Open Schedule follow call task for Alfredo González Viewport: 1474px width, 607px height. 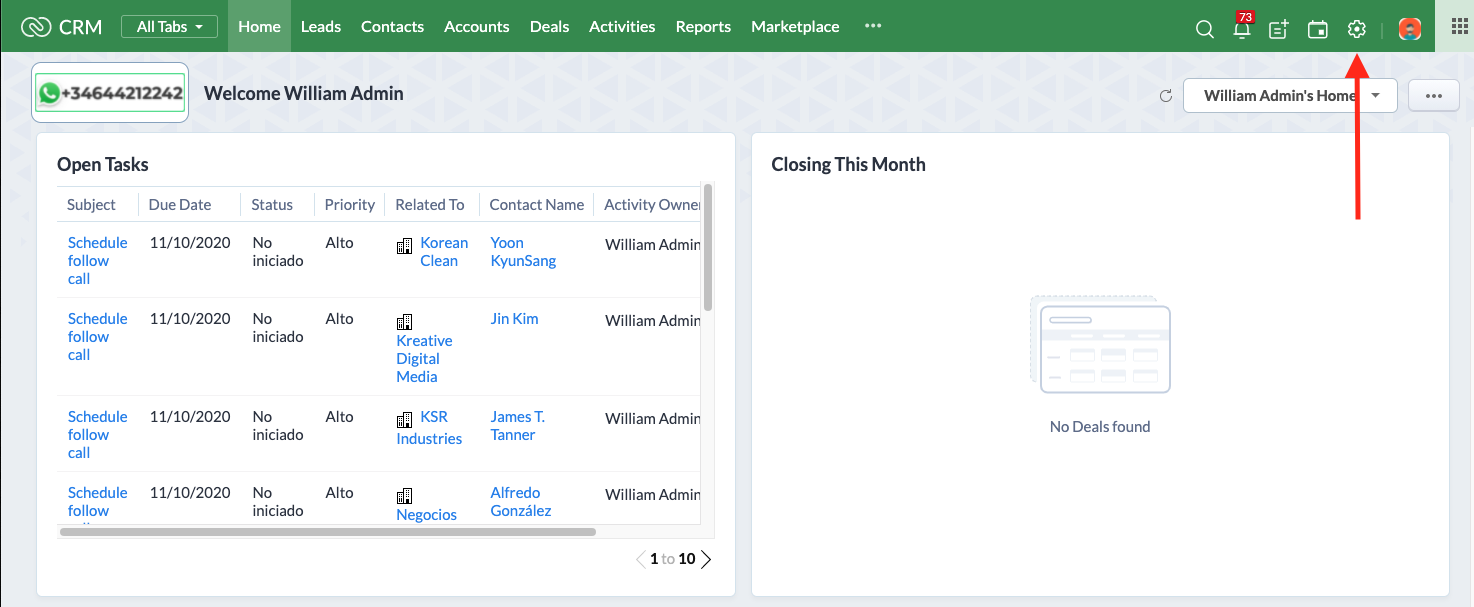point(98,505)
